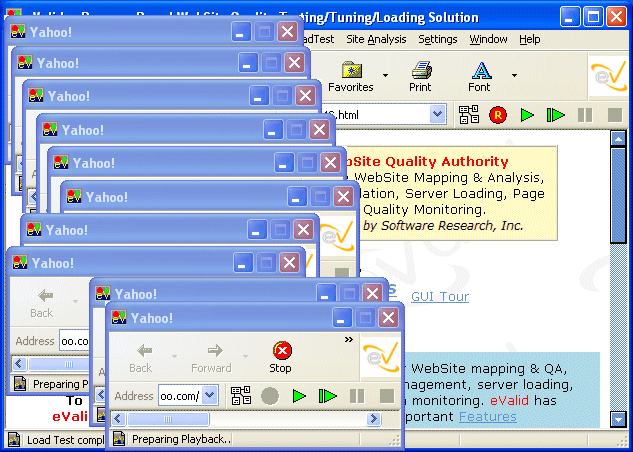Screen dimensions: 633x452
Task: Click the site map icon beside the red R
Action: pyautogui.click(x=469, y=115)
